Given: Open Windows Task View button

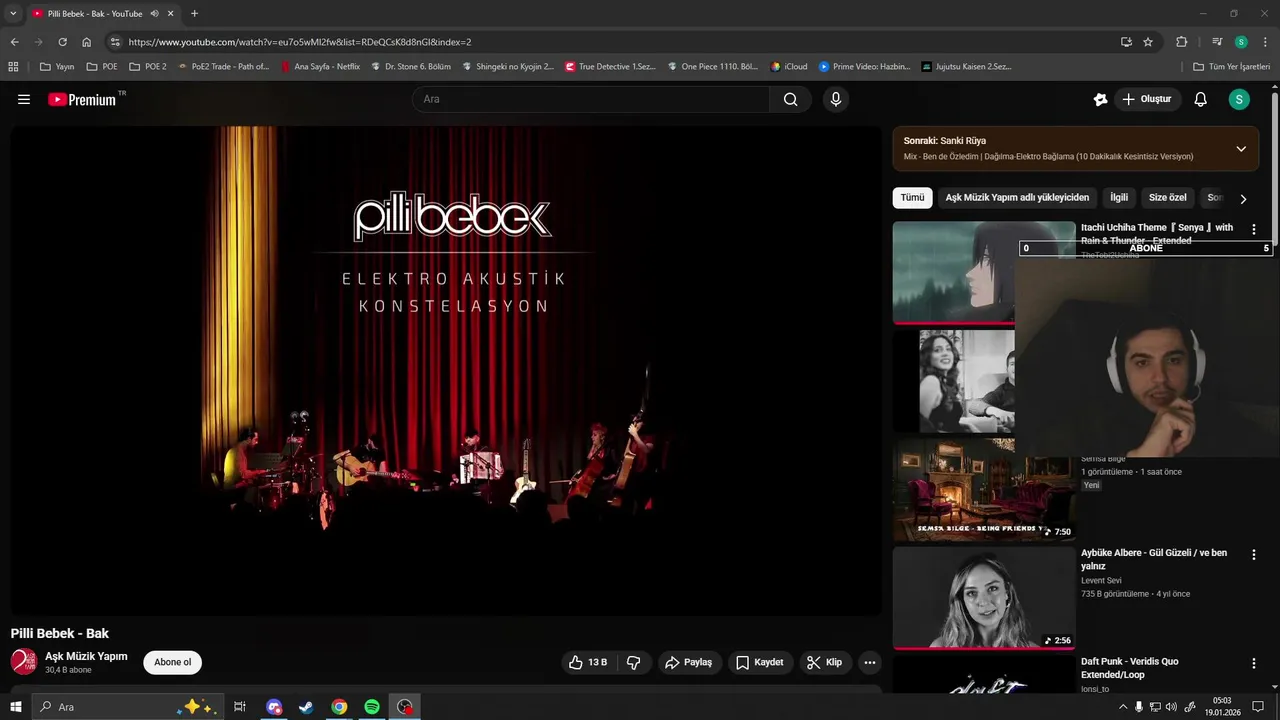Looking at the screenshot, I should click(240, 707).
